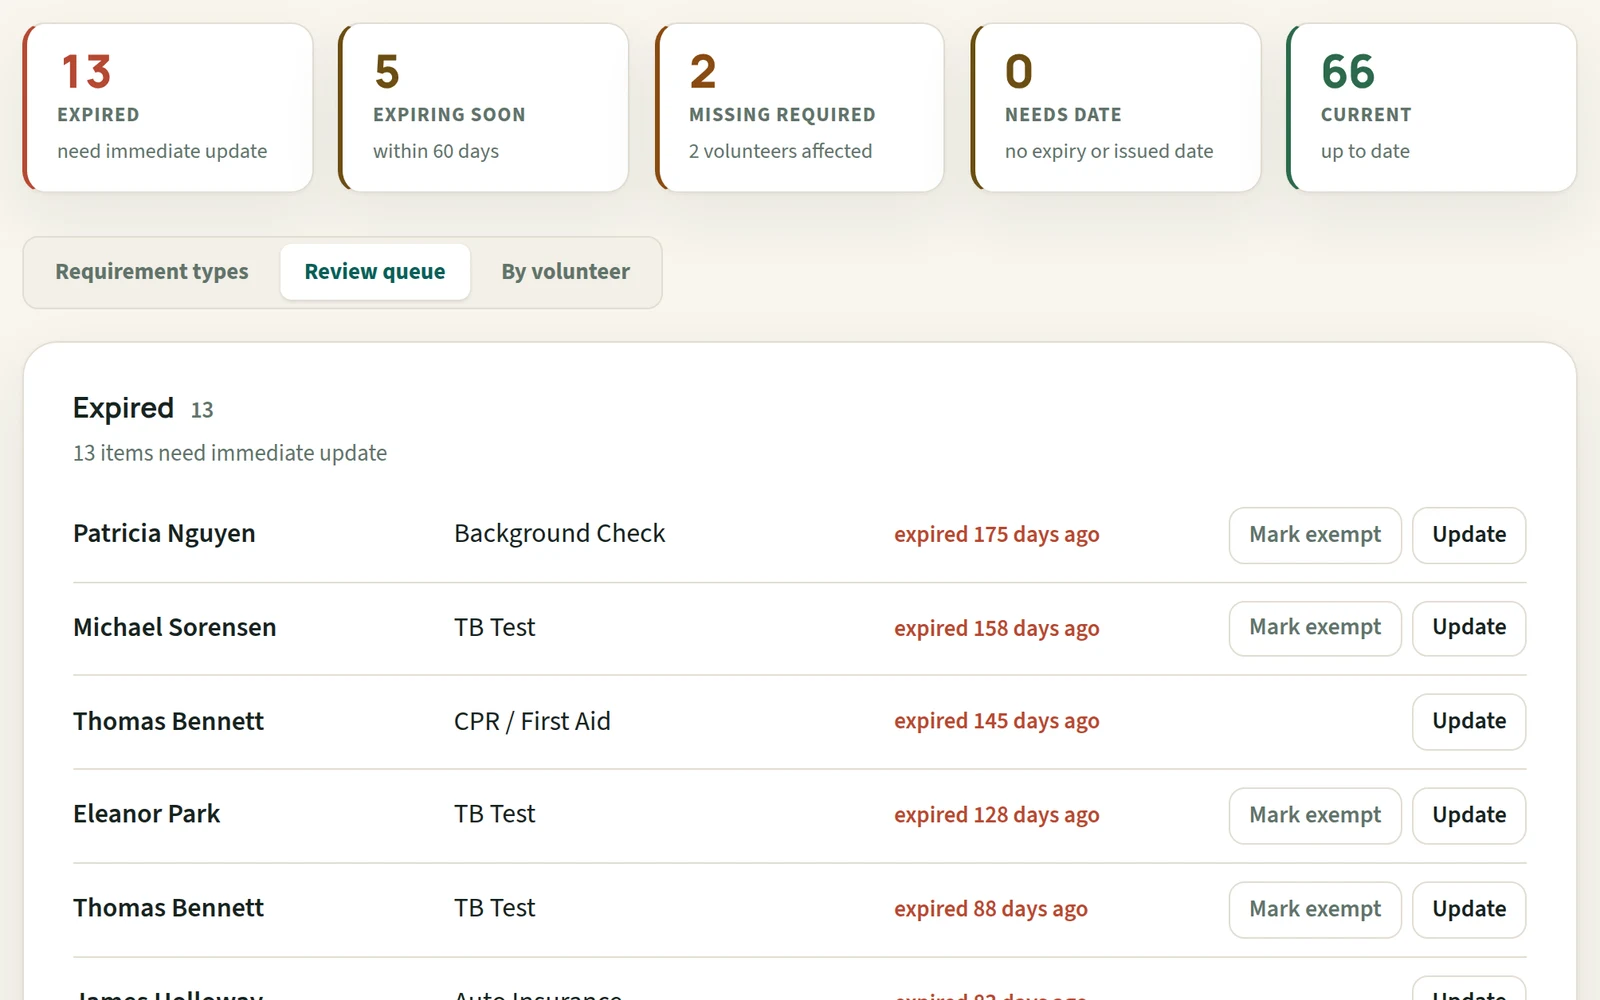
Task: Update Michael Sorensen's TB Test
Action: tap(1469, 628)
